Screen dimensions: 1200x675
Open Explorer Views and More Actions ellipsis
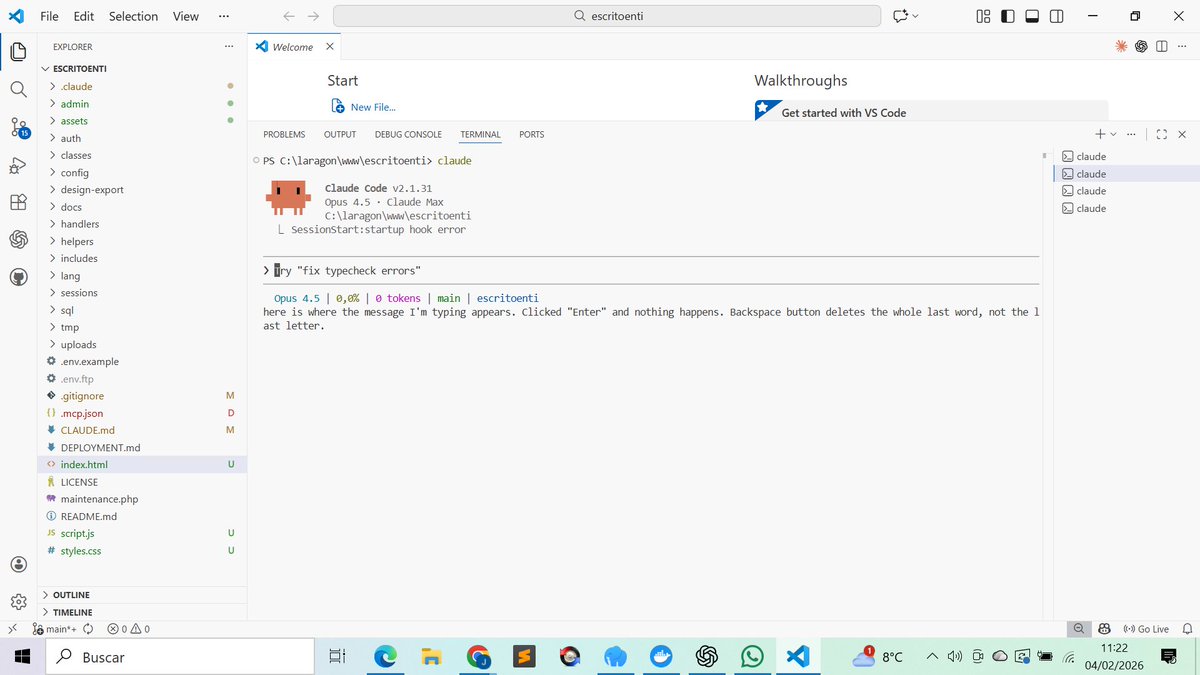[229, 46]
